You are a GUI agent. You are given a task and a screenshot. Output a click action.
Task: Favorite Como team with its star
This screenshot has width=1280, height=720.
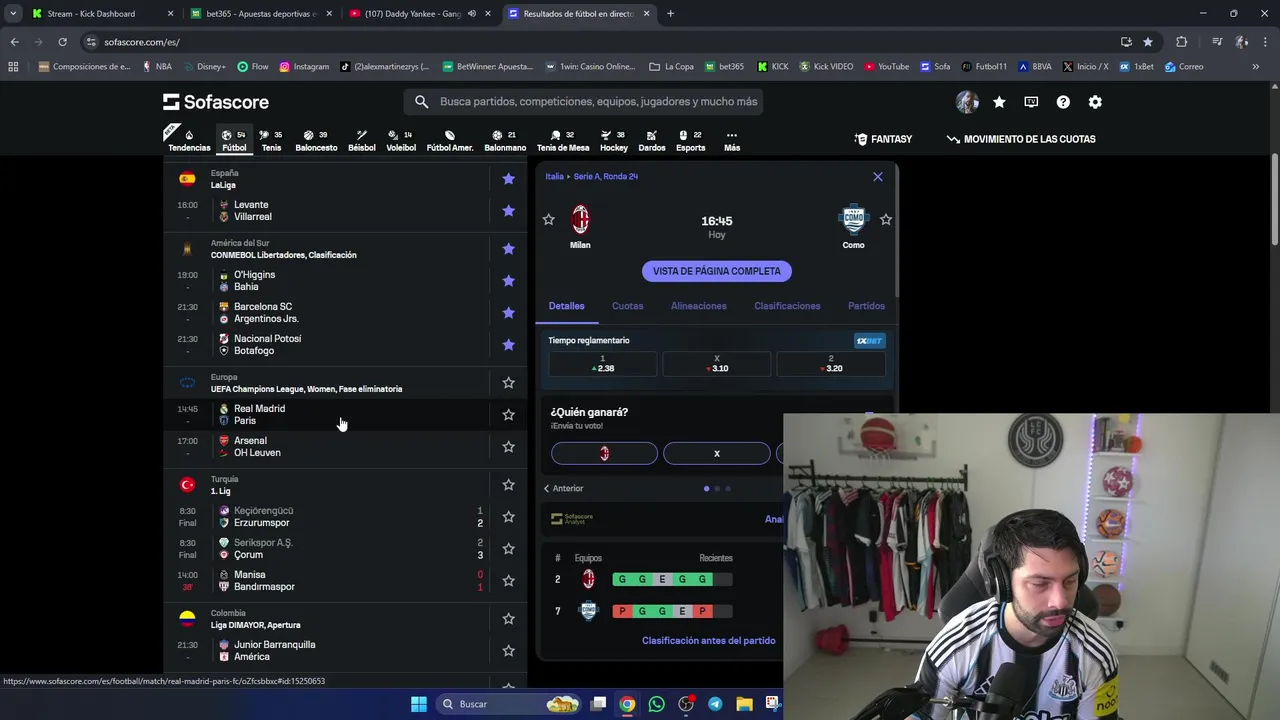(885, 219)
